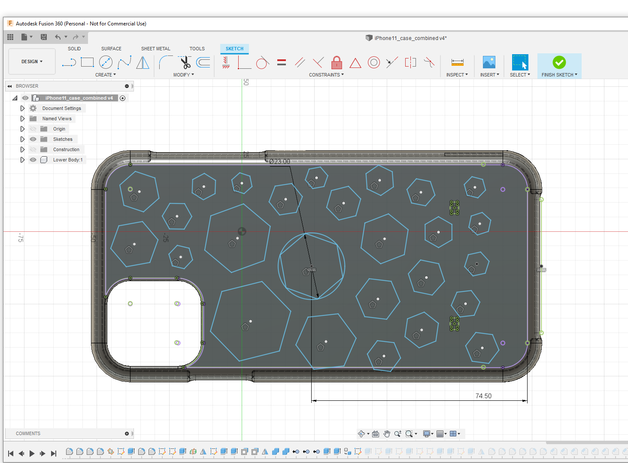Select the Fillet tool in Modify
This screenshot has height=472, width=628.
coord(165,62)
